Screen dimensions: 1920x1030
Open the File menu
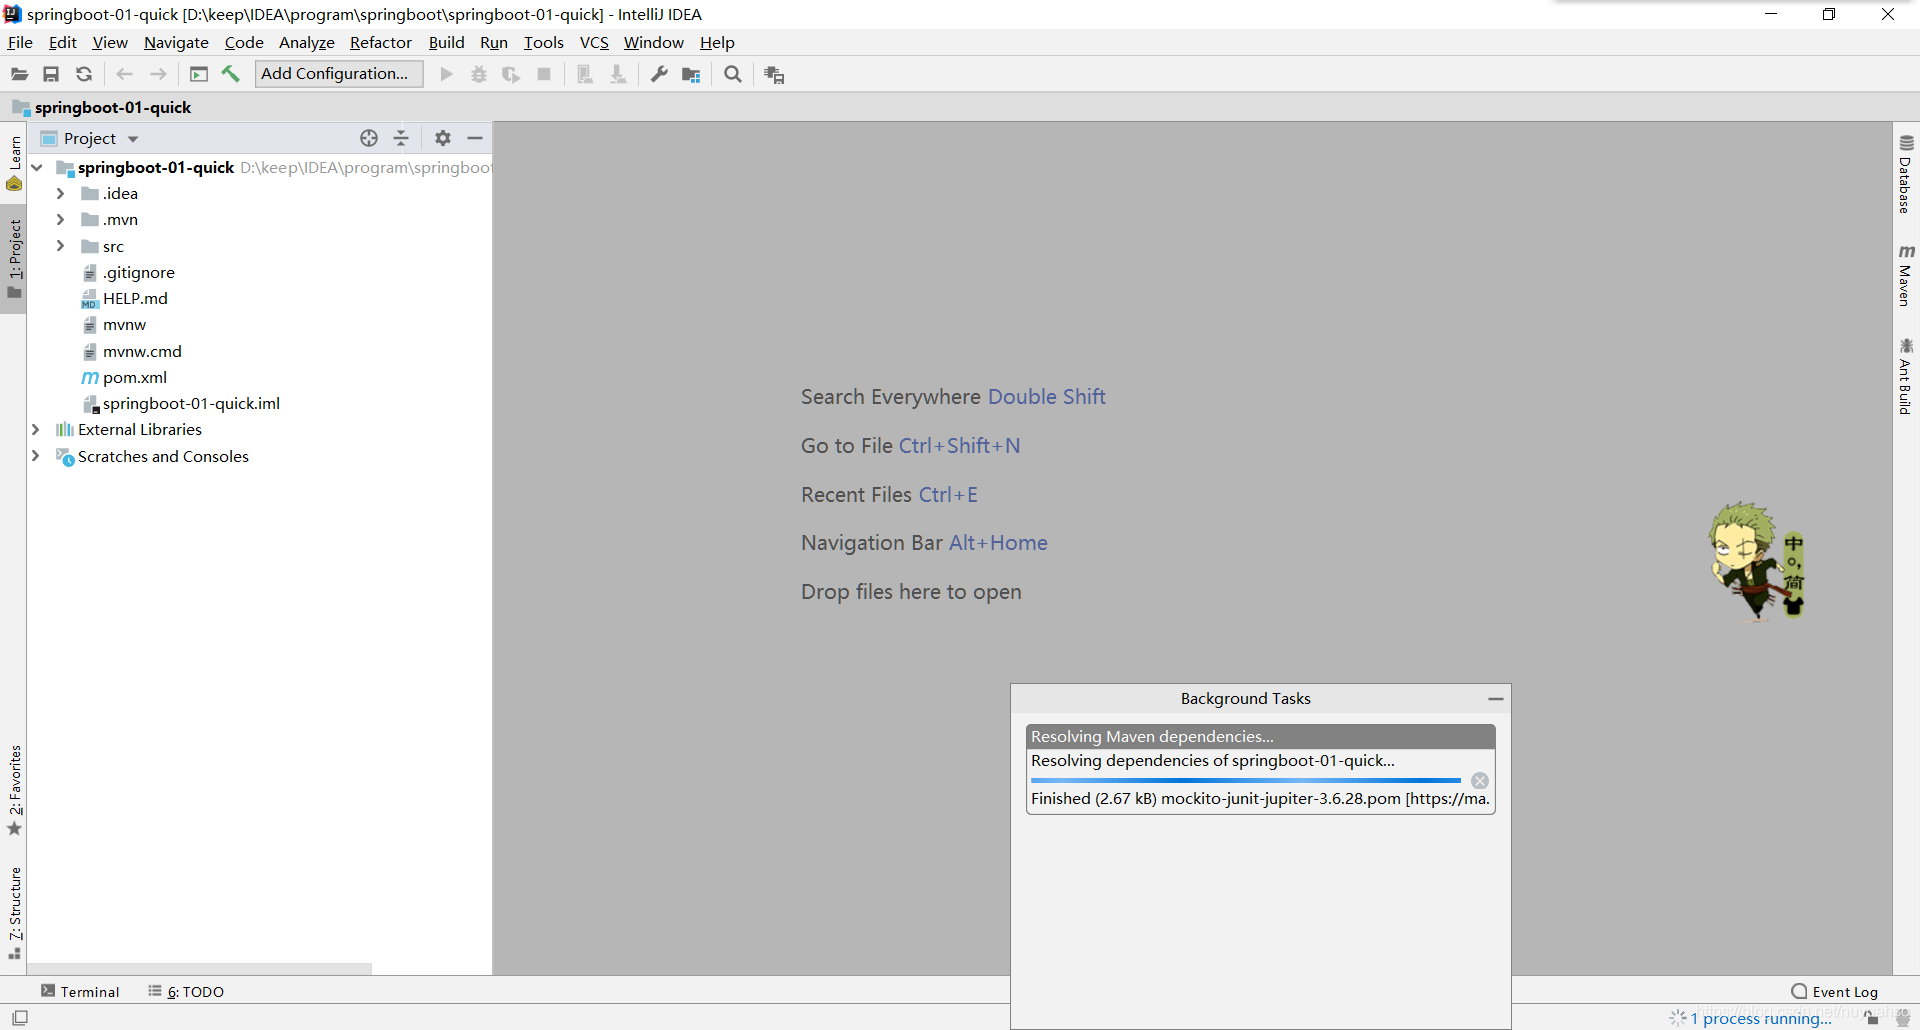pyautogui.click(x=20, y=42)
